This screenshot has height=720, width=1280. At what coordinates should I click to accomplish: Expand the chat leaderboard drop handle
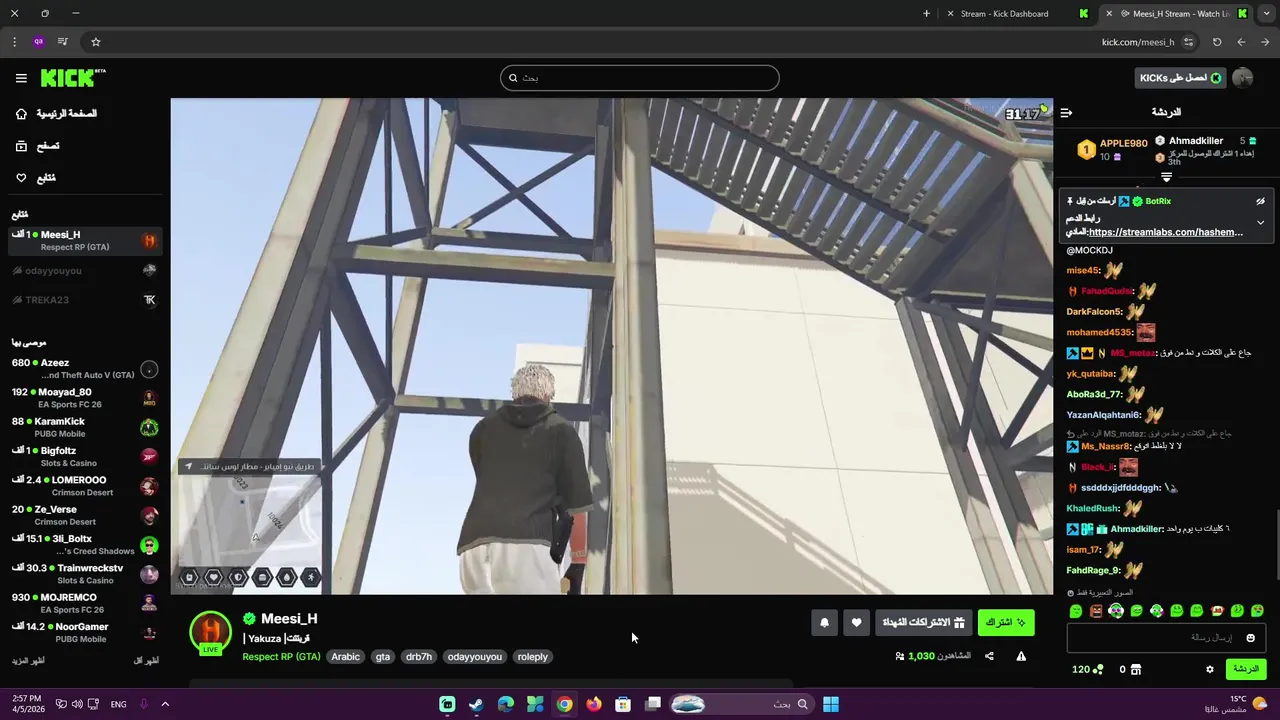pyautogui.click(x=1166, y=177)
